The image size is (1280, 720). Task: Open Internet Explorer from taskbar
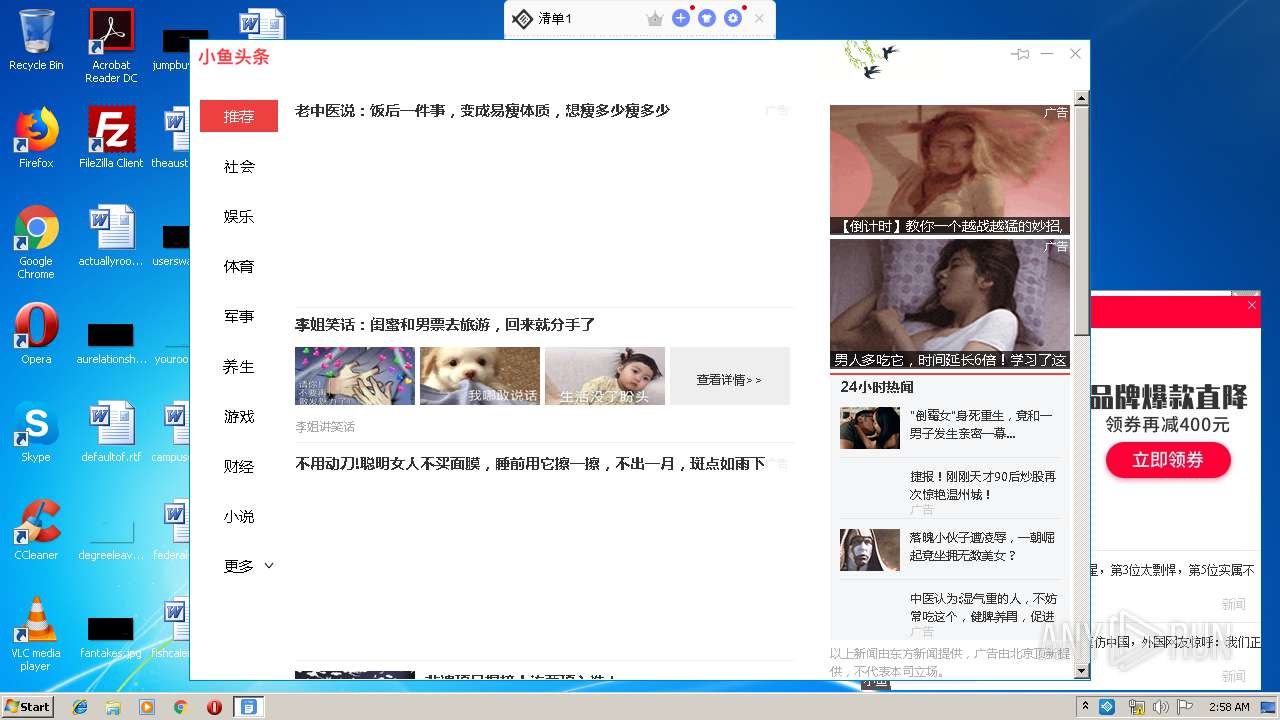click(x=80, y=707)
